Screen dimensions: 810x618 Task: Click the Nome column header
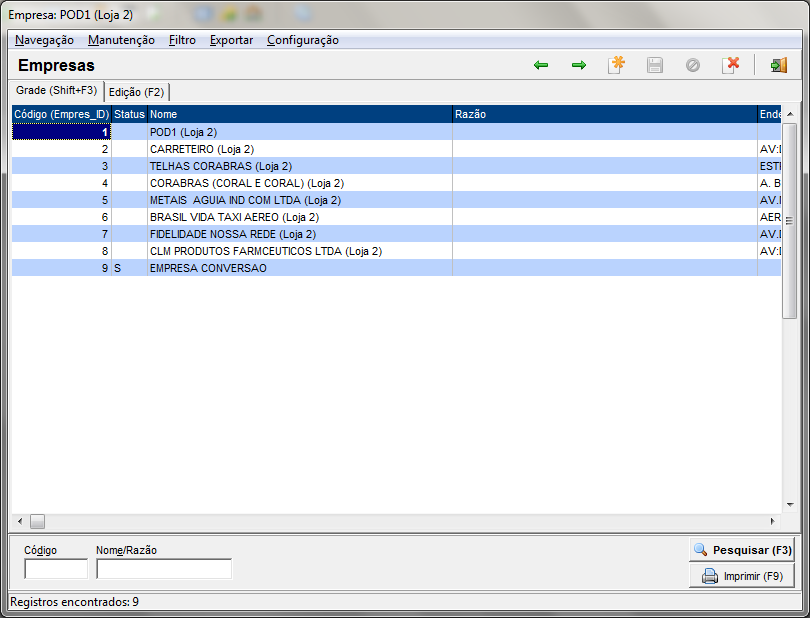coord(300,114)
